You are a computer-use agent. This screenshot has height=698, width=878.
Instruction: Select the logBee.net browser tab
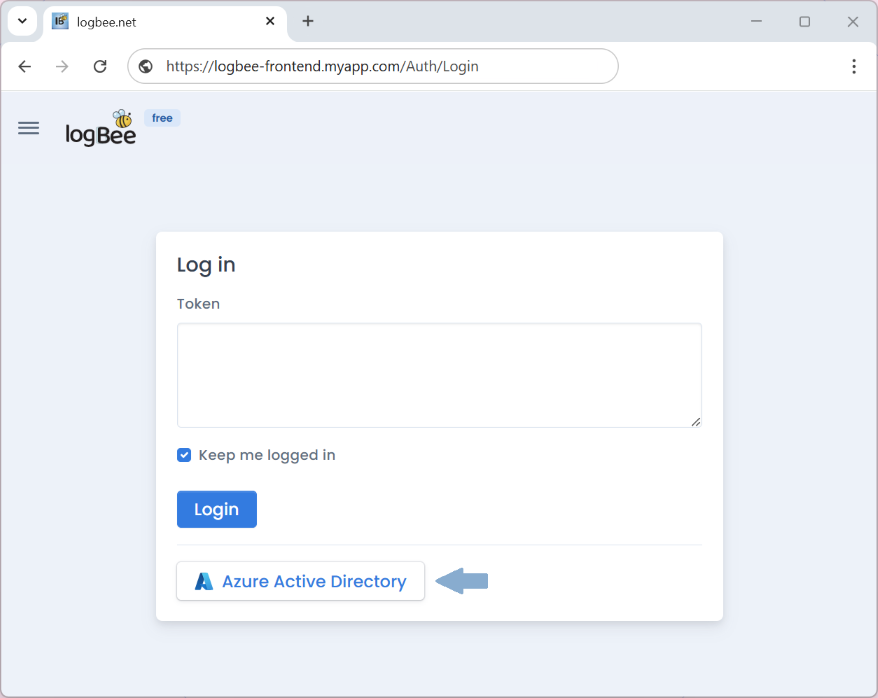coord(150,21)
